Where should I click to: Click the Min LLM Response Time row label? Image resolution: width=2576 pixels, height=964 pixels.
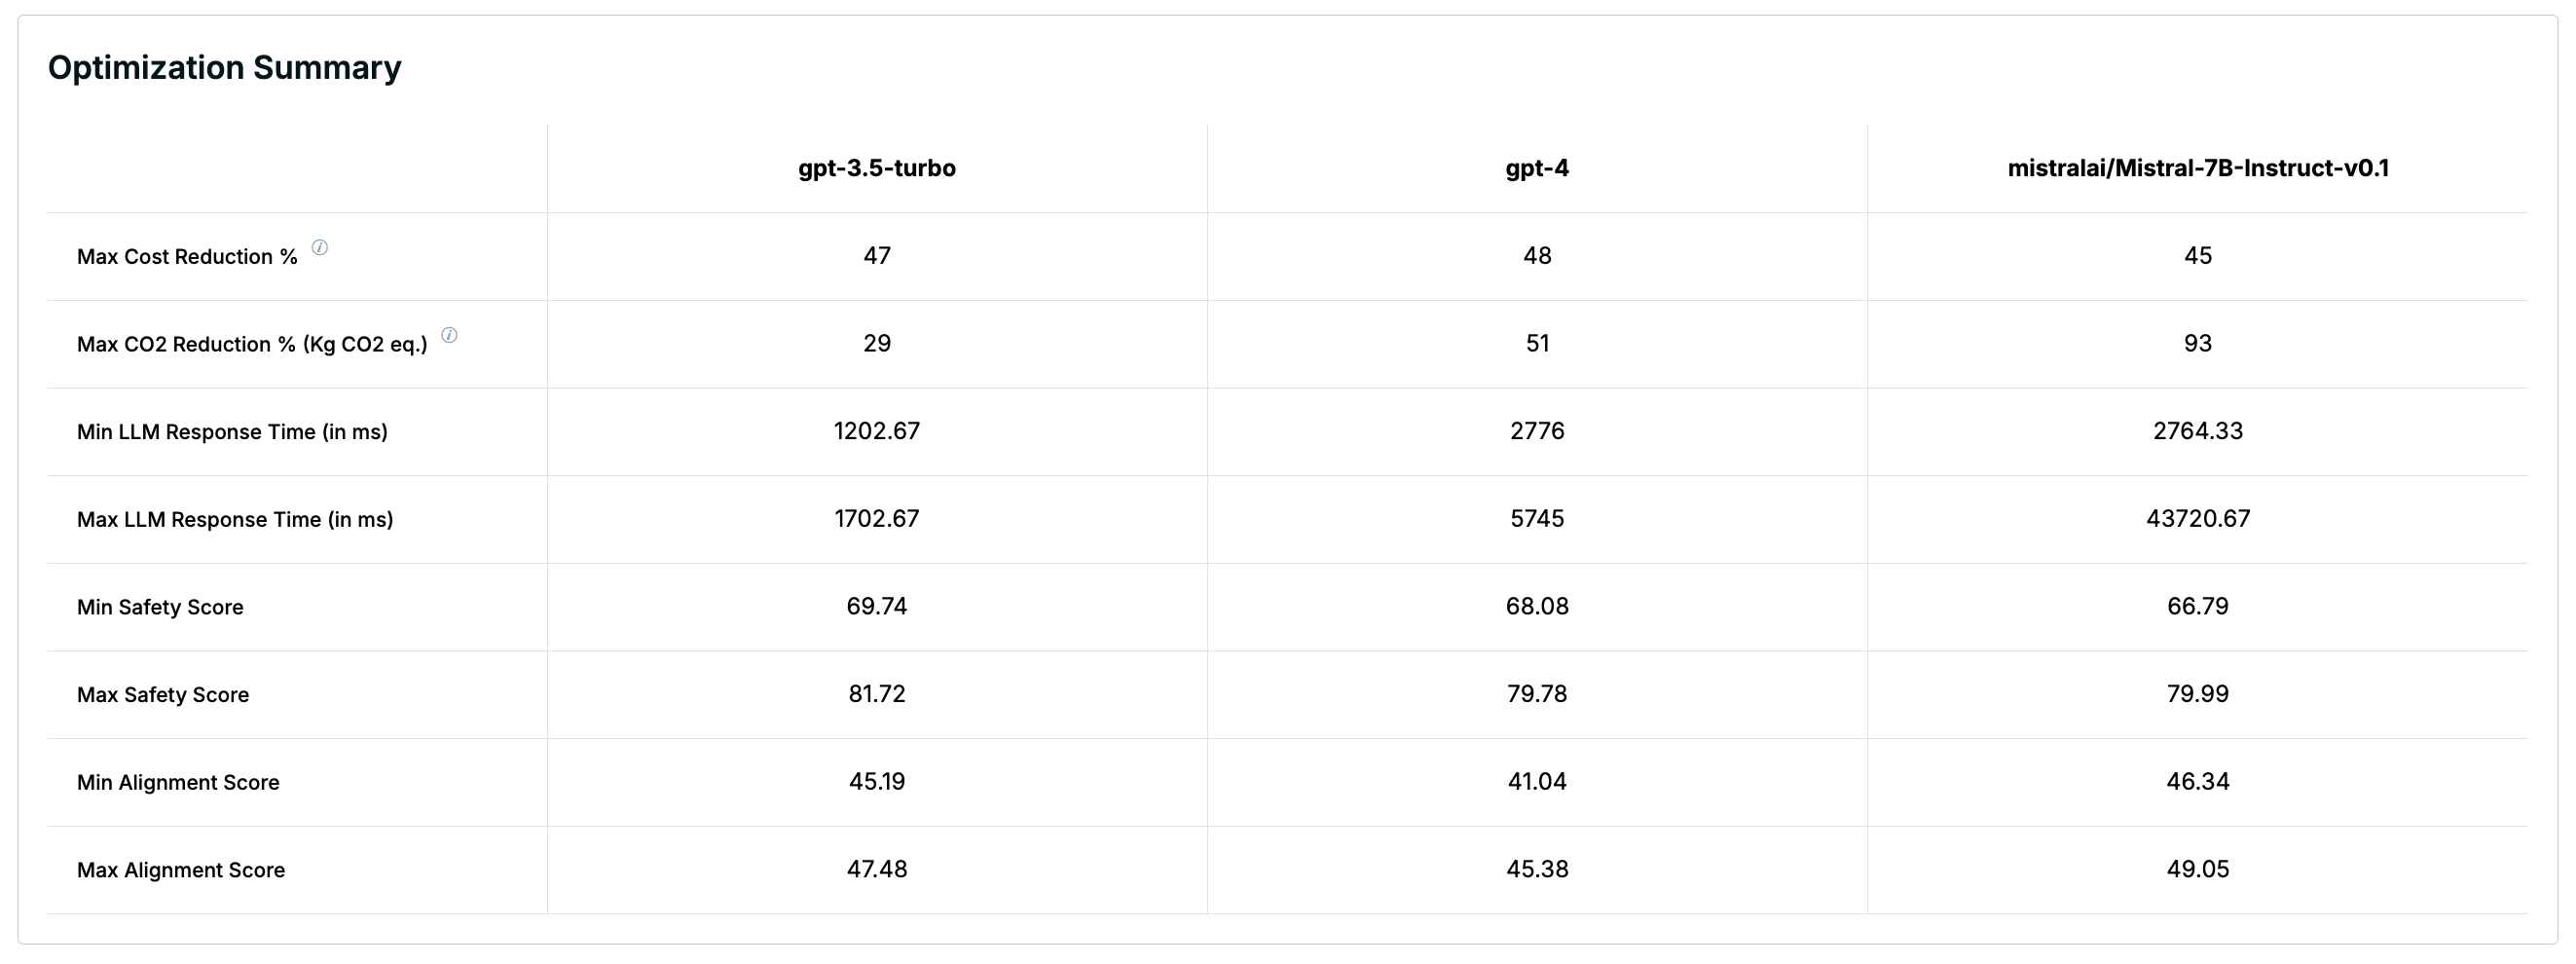click(232, 432)
